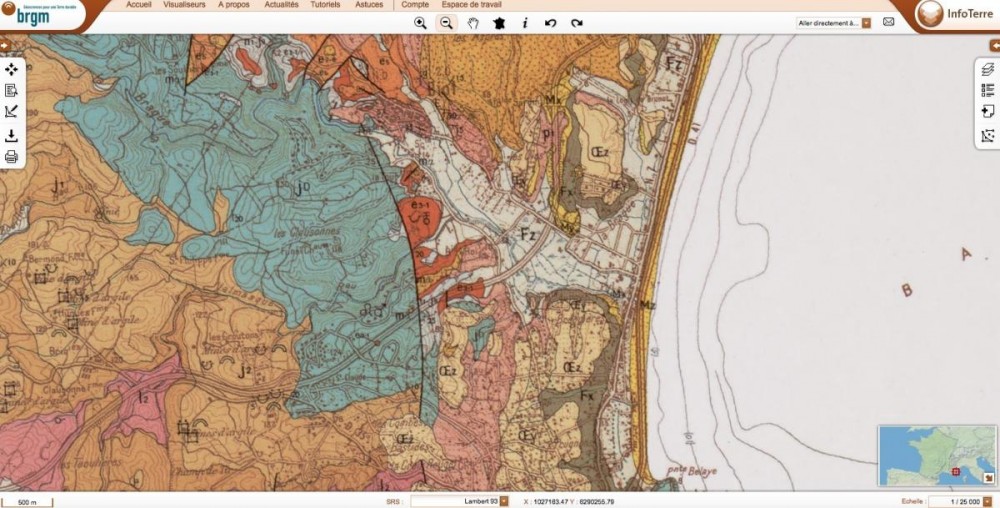Image resolution: width=1000 pixels, height=508 pixels.
Task: Open the 'Aller directement à...' dropdown
Action: click(866, 22)
